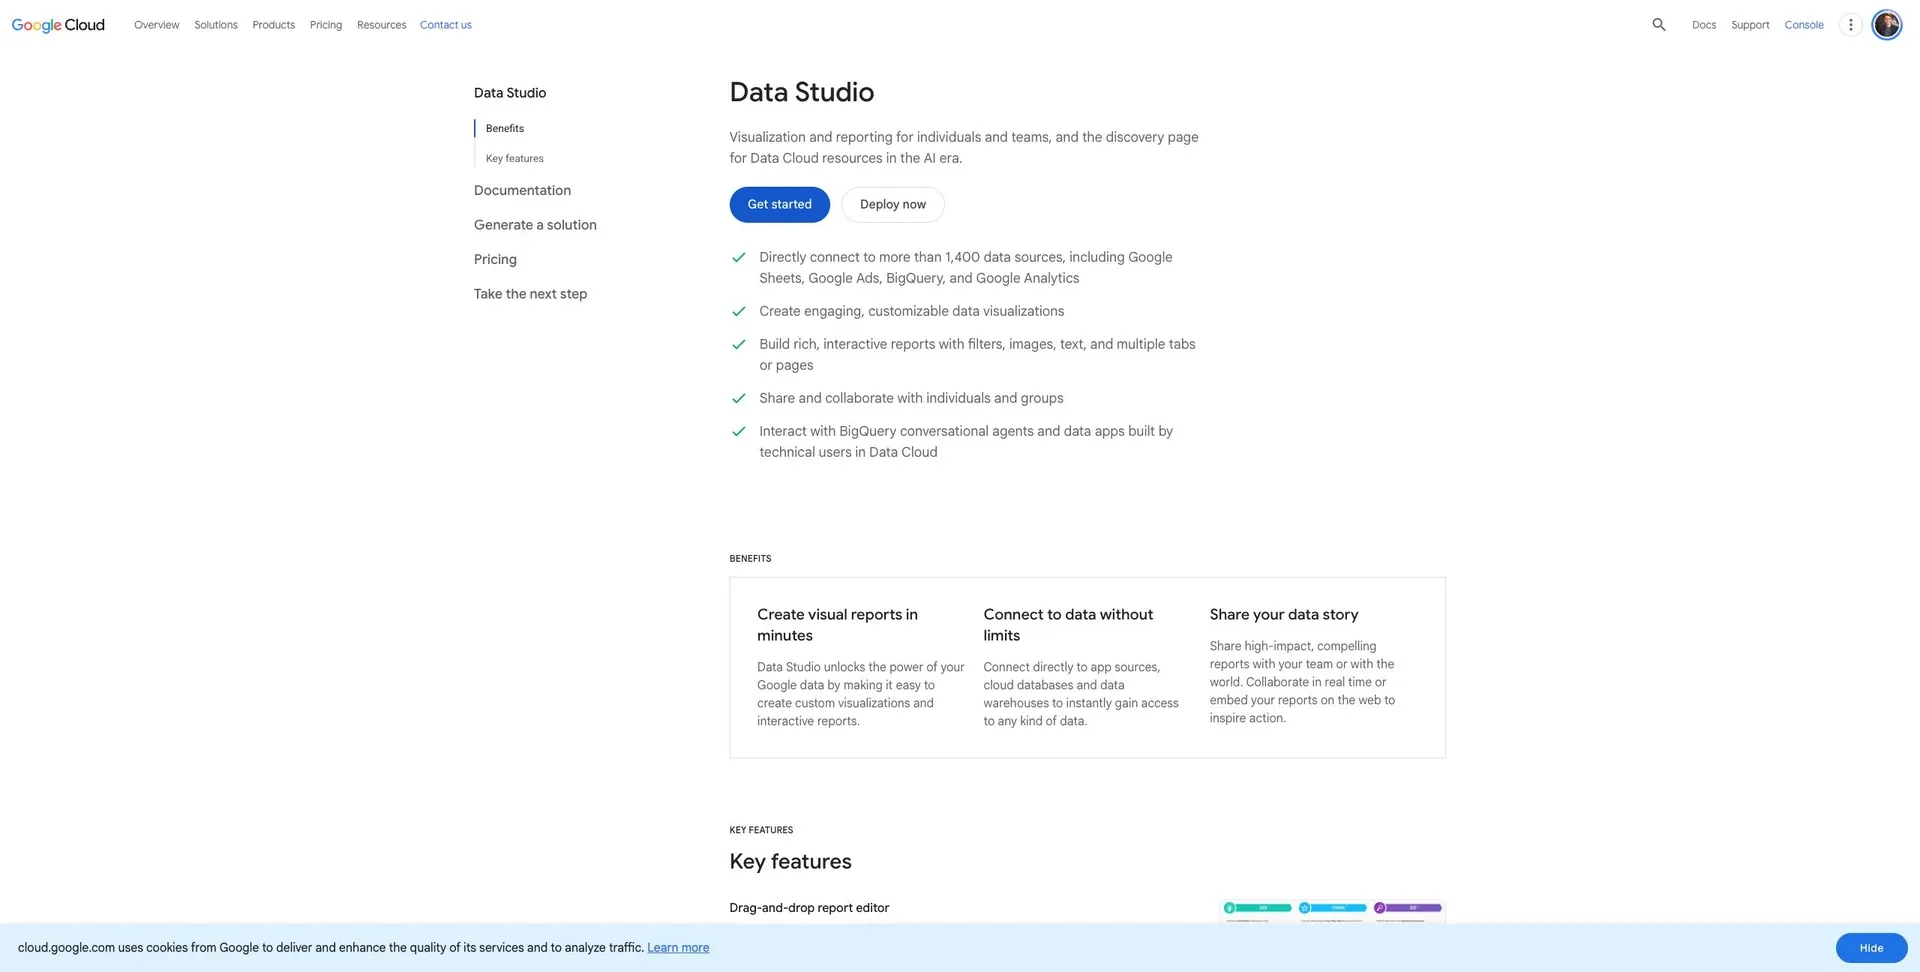Viewport: 1920px width, 972px height.
Task: Click the Deploy now button
Action: [893, 204]
